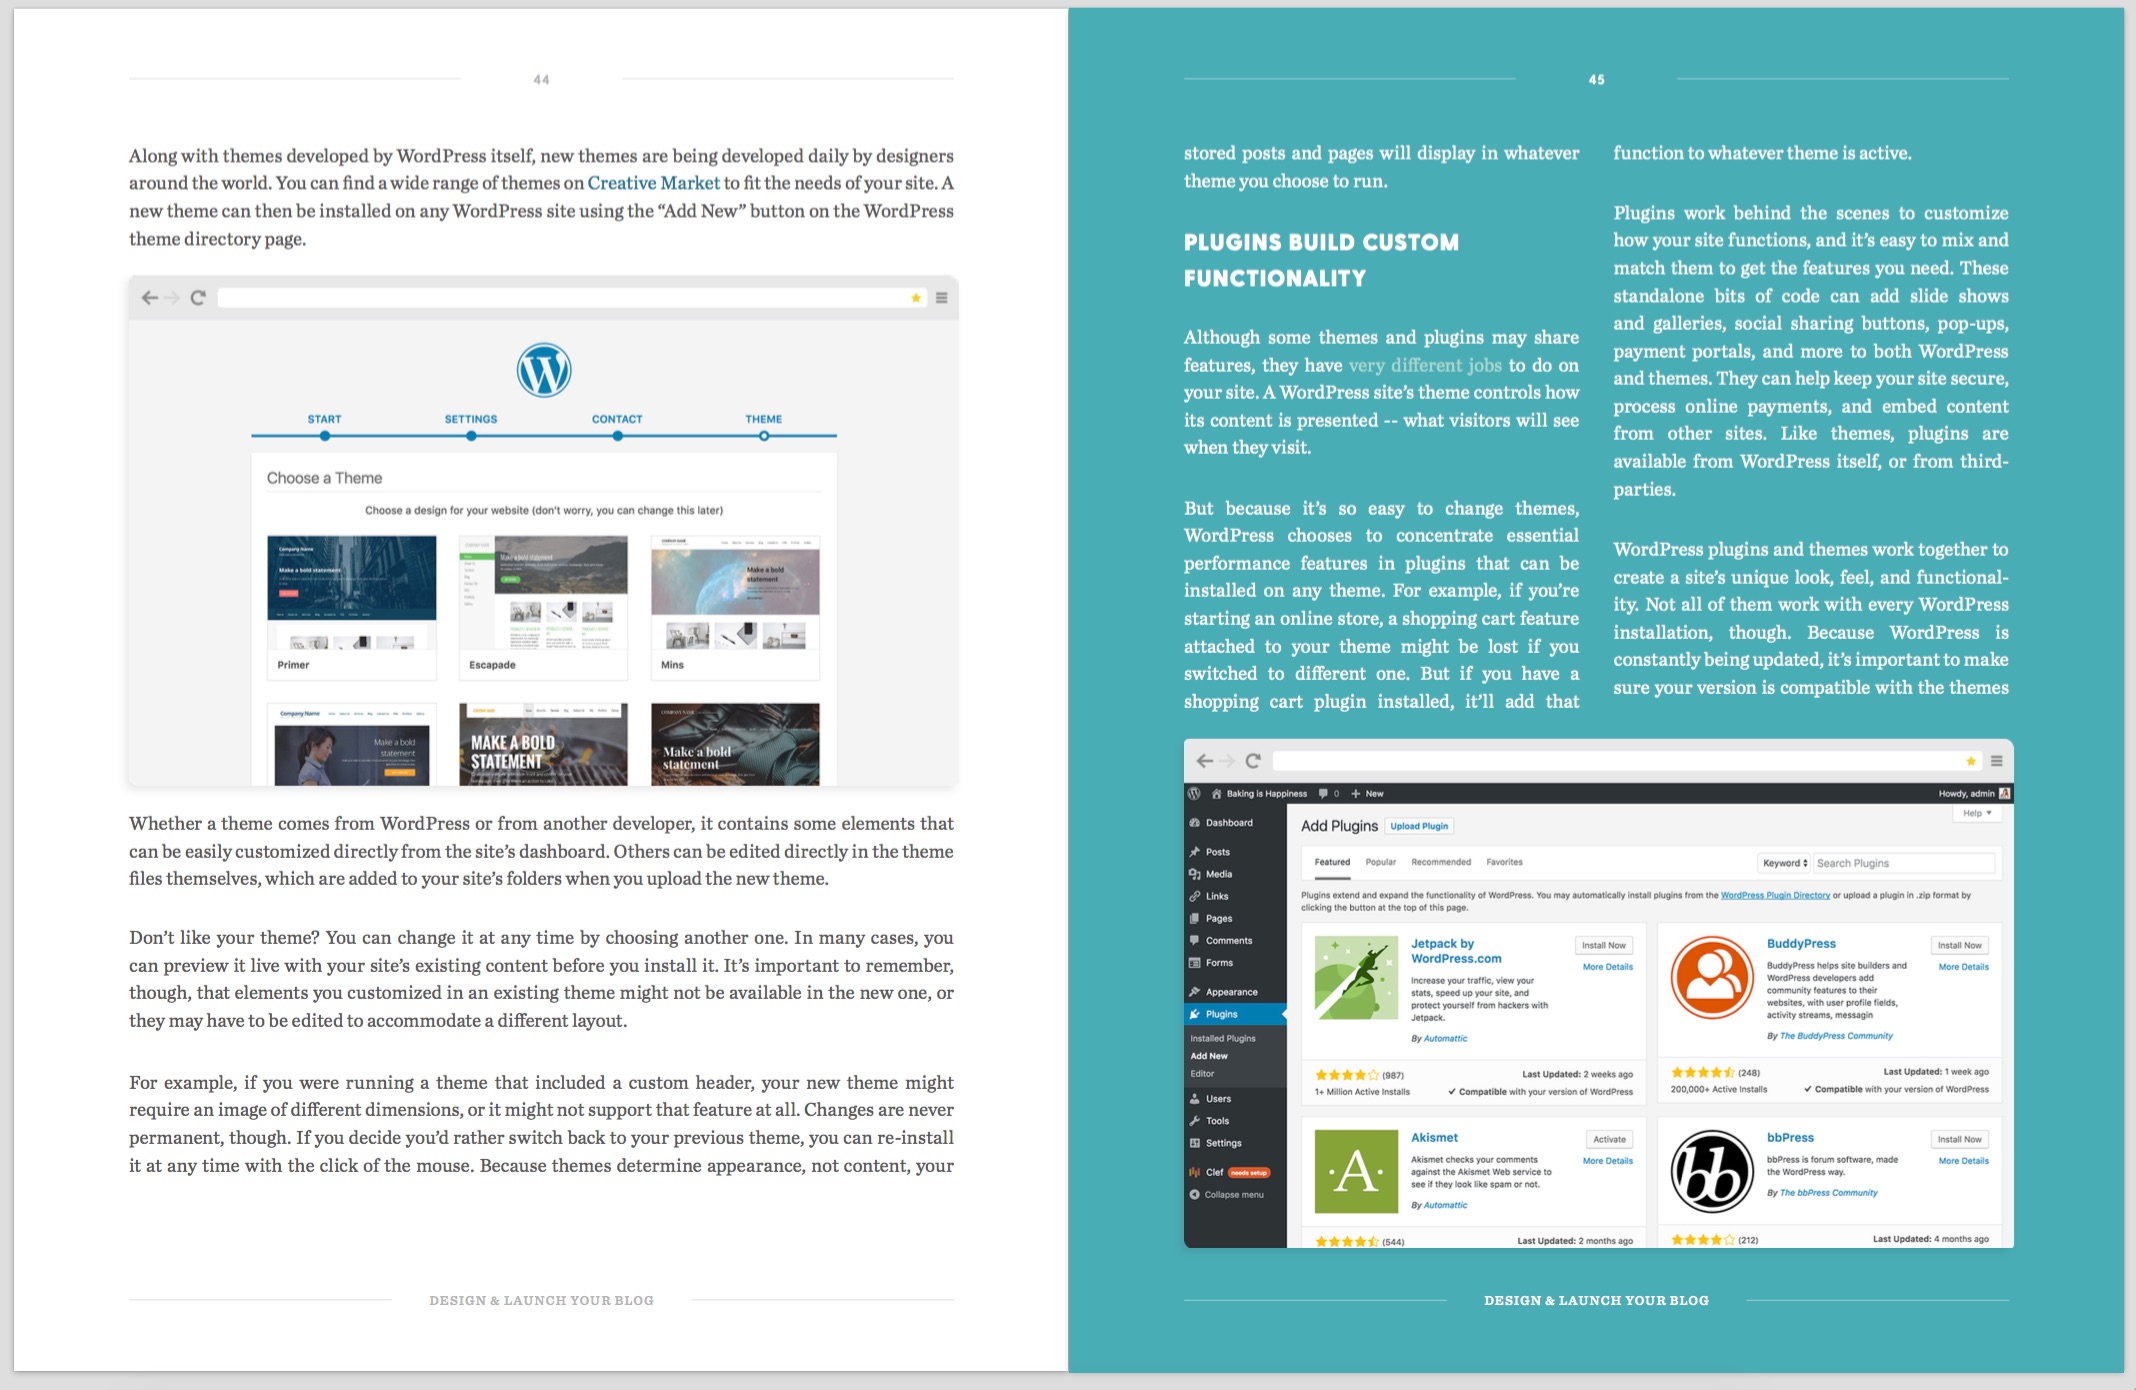Click Howdy, admin avatar
2136x1390 pixels.
click(x=2004, y=794)
